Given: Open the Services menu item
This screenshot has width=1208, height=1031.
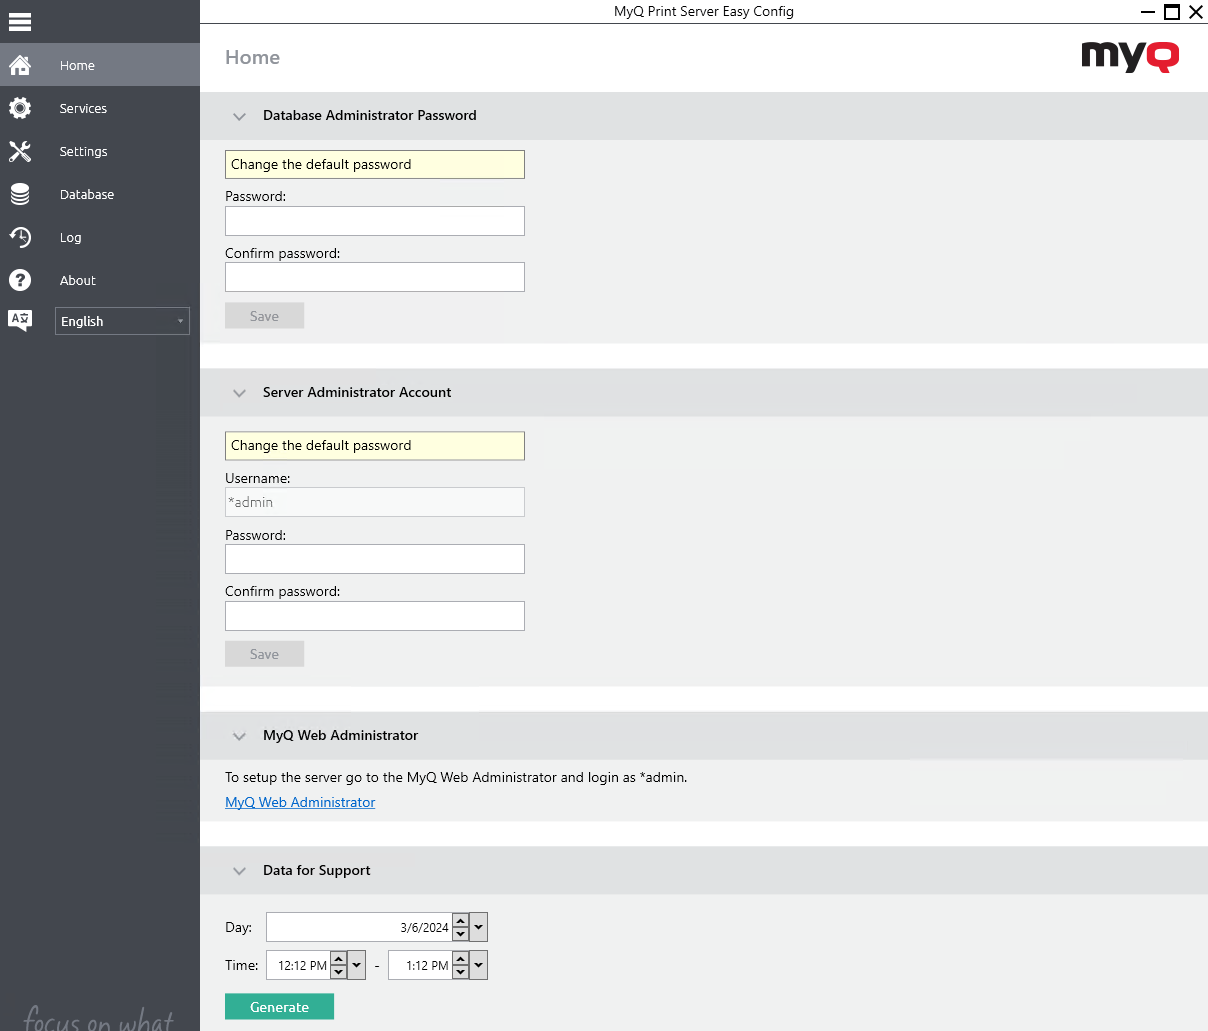Looking at the screenshot, I should (x=83, y=108).
